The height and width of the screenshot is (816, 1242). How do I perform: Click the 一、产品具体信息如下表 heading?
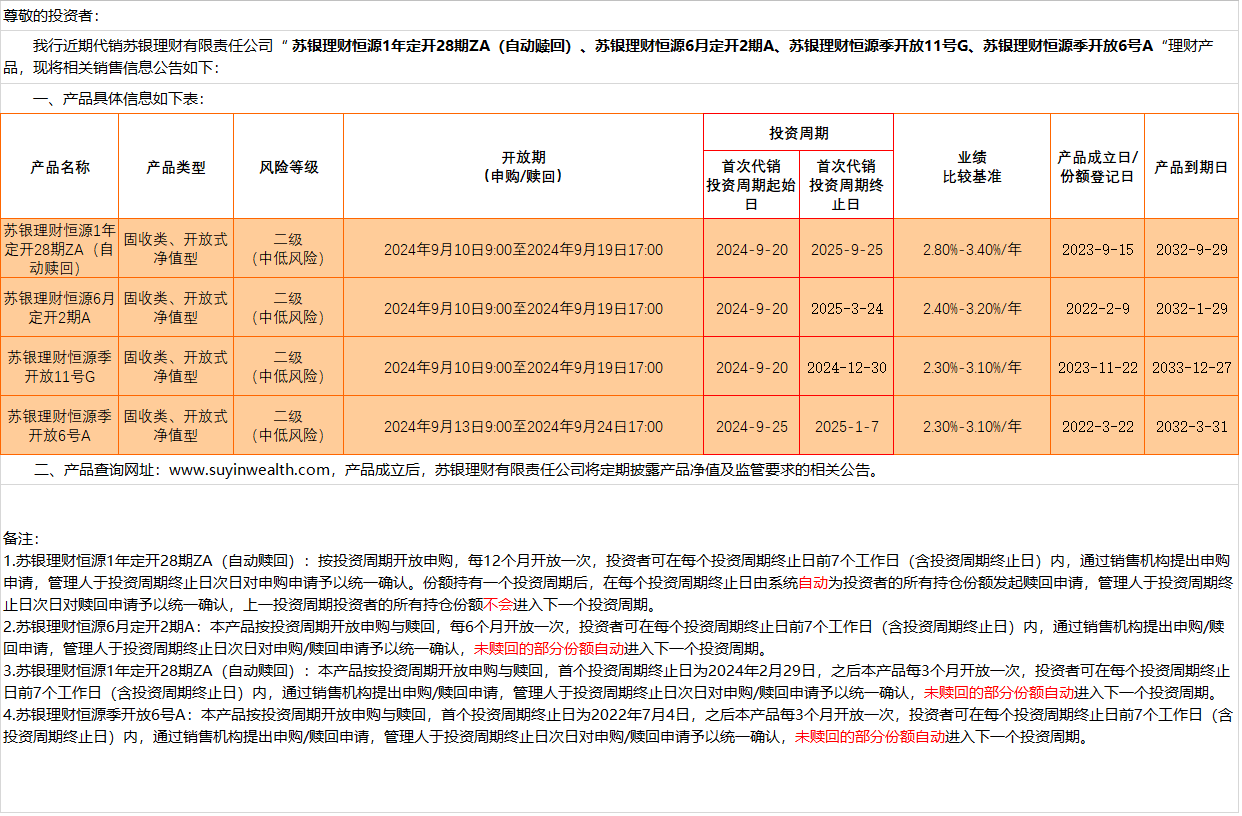(x=119, y=99)
